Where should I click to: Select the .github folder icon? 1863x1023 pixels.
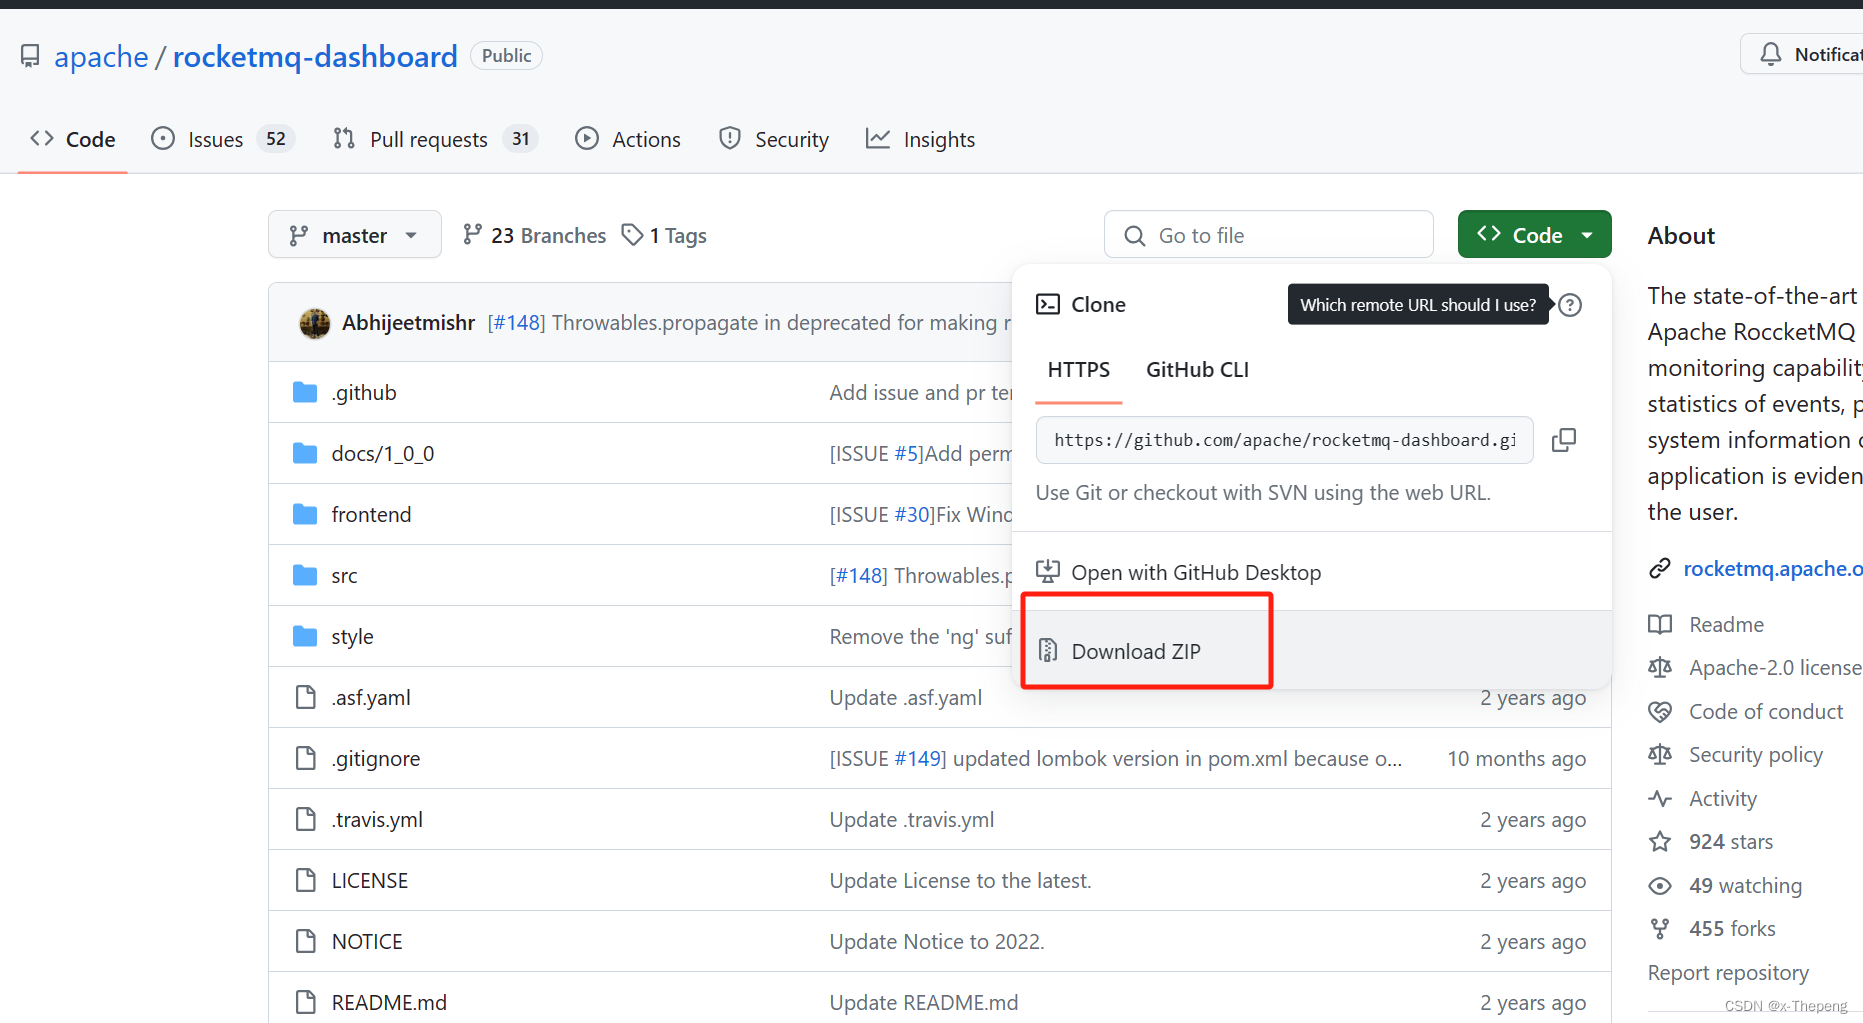coord(305,391)
